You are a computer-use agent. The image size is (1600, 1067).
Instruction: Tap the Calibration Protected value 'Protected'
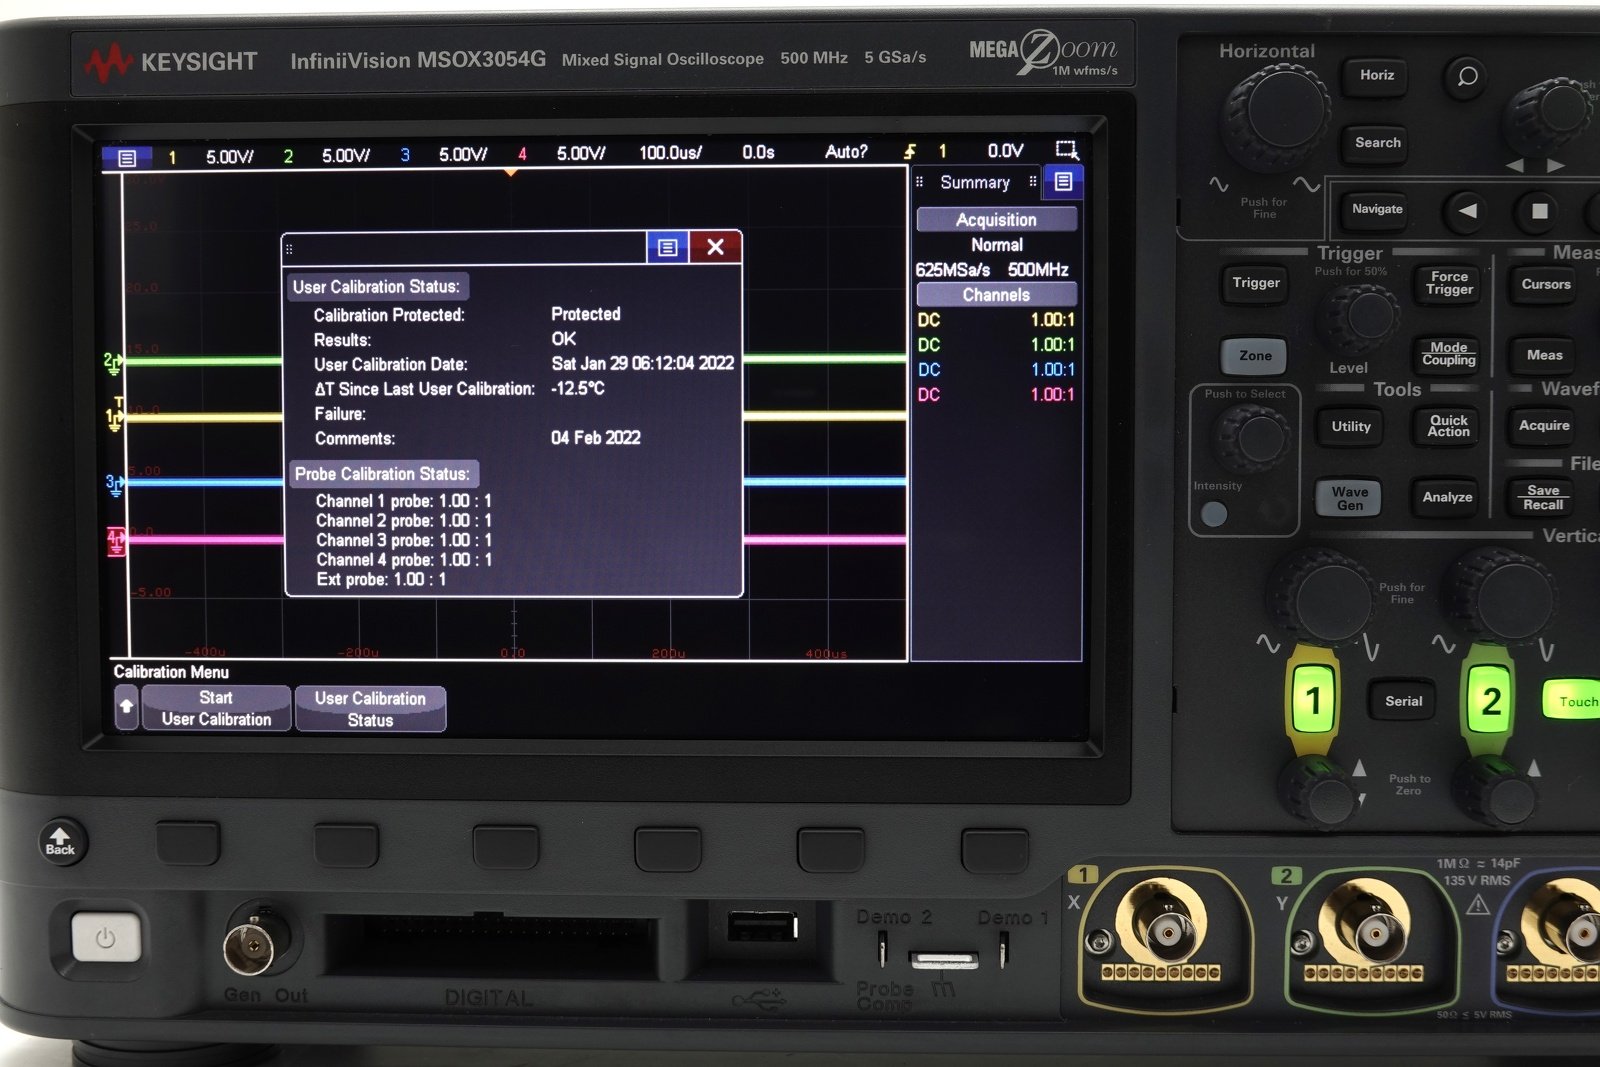pos(586,314)
